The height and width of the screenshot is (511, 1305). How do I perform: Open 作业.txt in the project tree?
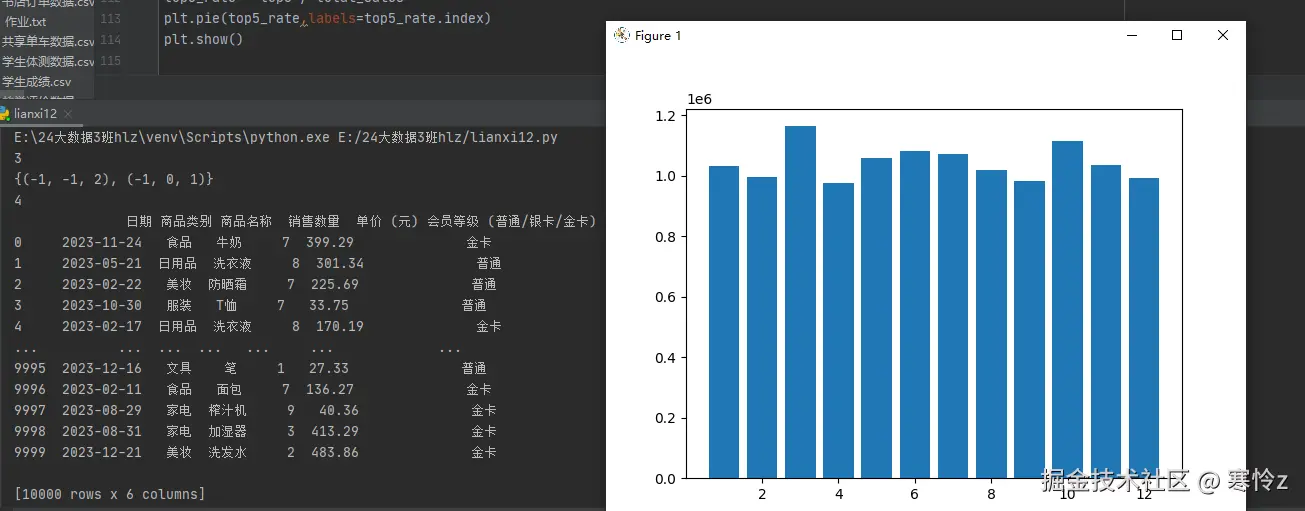(x=26, y=22)
